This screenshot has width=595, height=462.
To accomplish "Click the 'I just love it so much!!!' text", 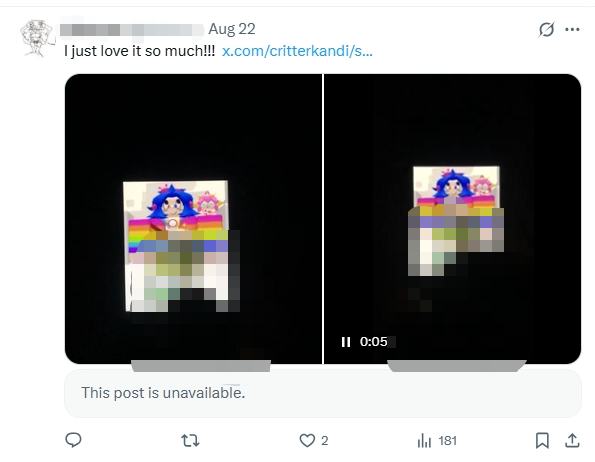I will (139, 51).
